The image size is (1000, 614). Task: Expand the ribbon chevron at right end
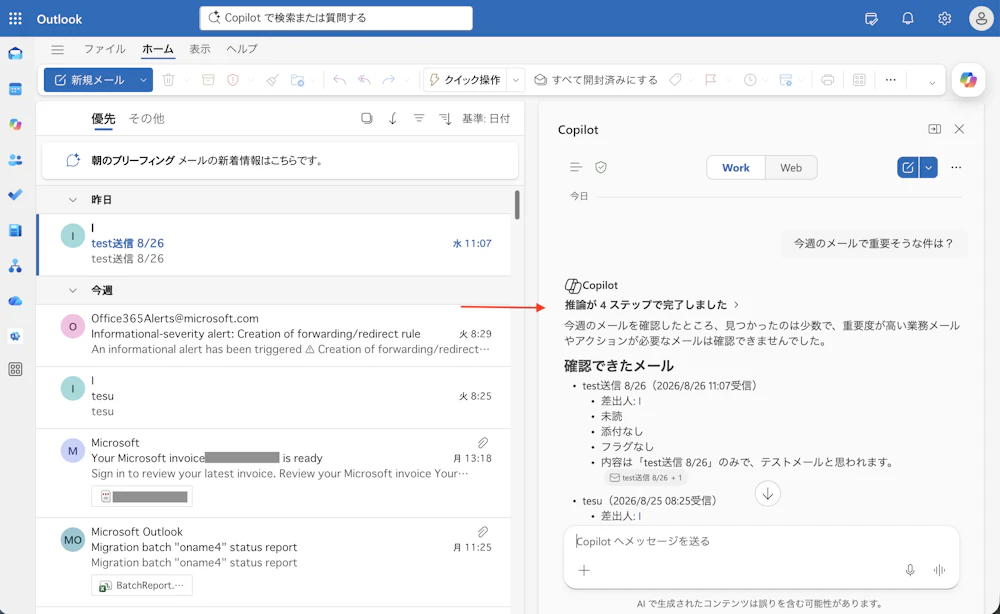932,82
